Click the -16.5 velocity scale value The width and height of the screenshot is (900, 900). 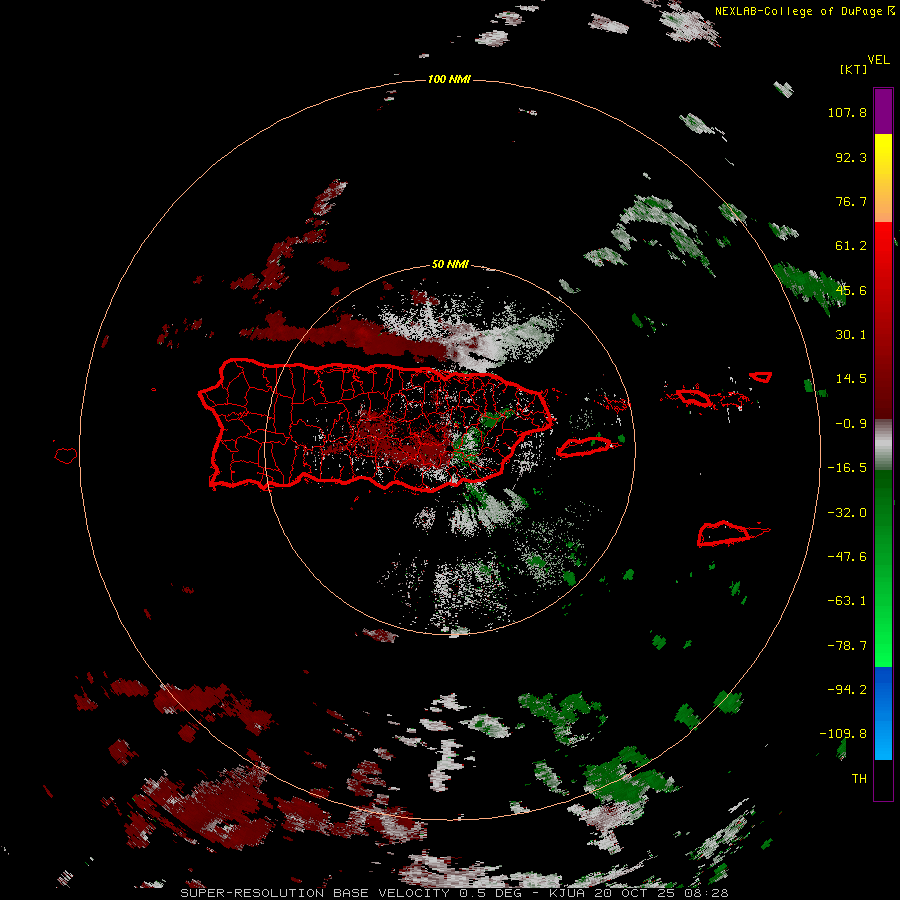(x=847, y=468)
